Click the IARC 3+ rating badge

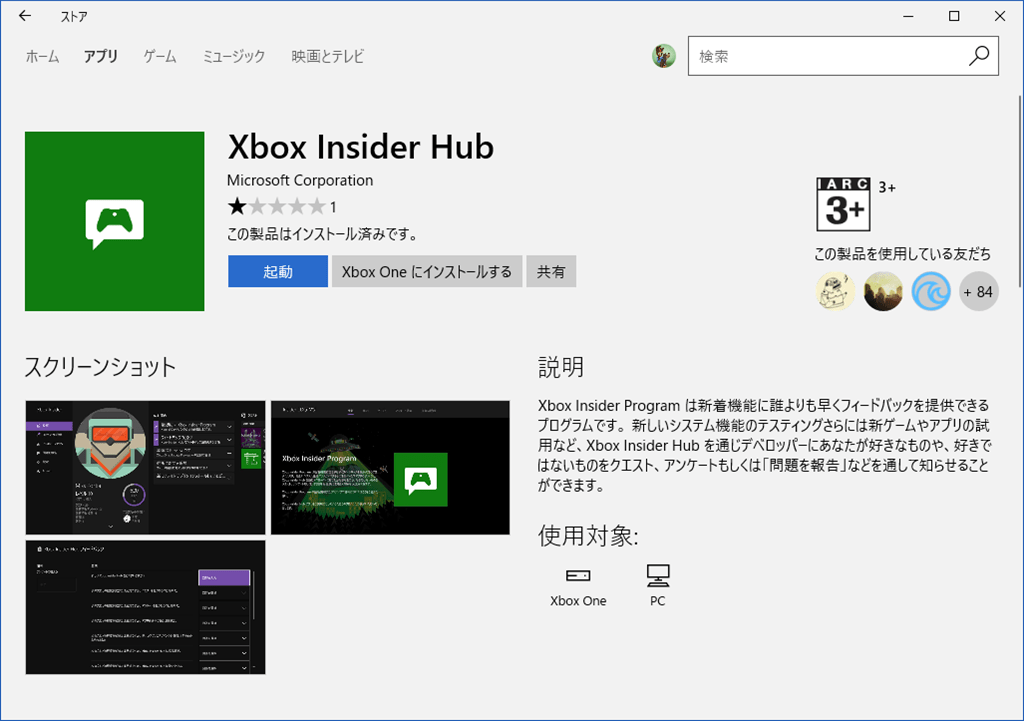[x=843, y=204]
